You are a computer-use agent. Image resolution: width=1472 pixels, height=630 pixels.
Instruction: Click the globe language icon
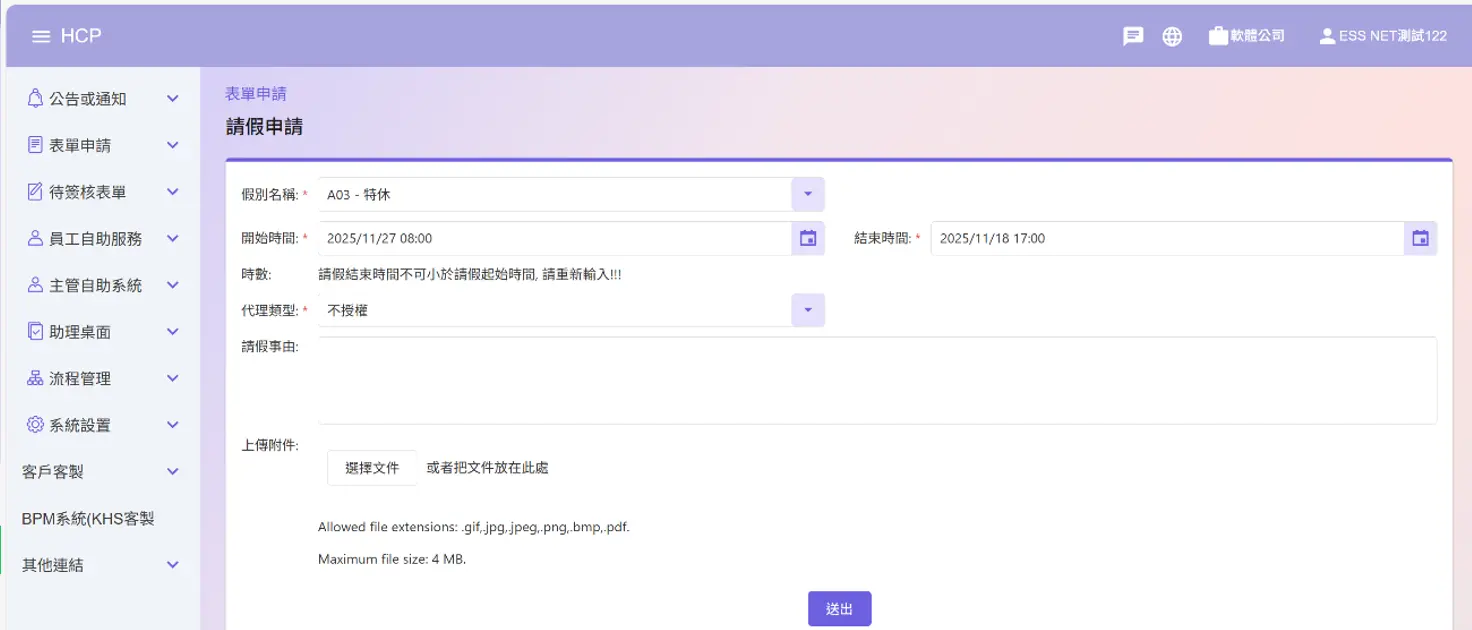coord(1172,36)
